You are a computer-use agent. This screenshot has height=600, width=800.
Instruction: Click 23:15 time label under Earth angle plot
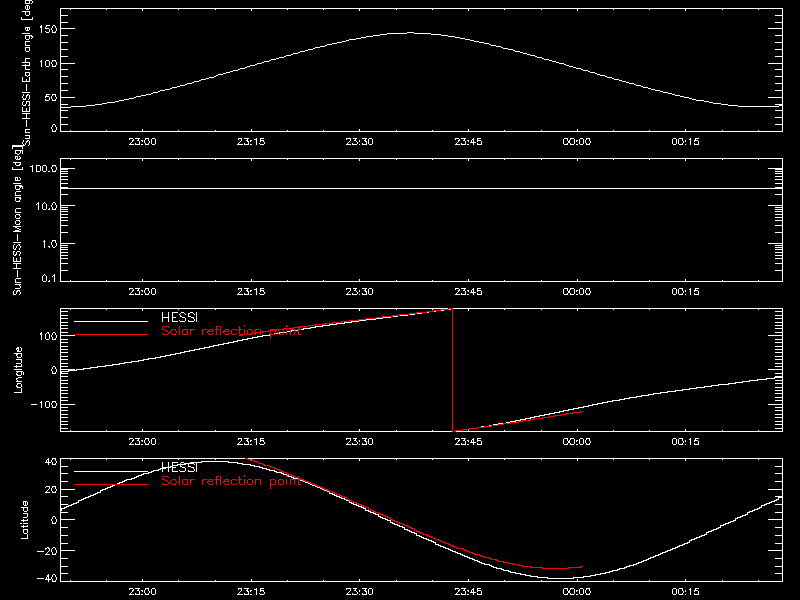click(x=251, y=141)
